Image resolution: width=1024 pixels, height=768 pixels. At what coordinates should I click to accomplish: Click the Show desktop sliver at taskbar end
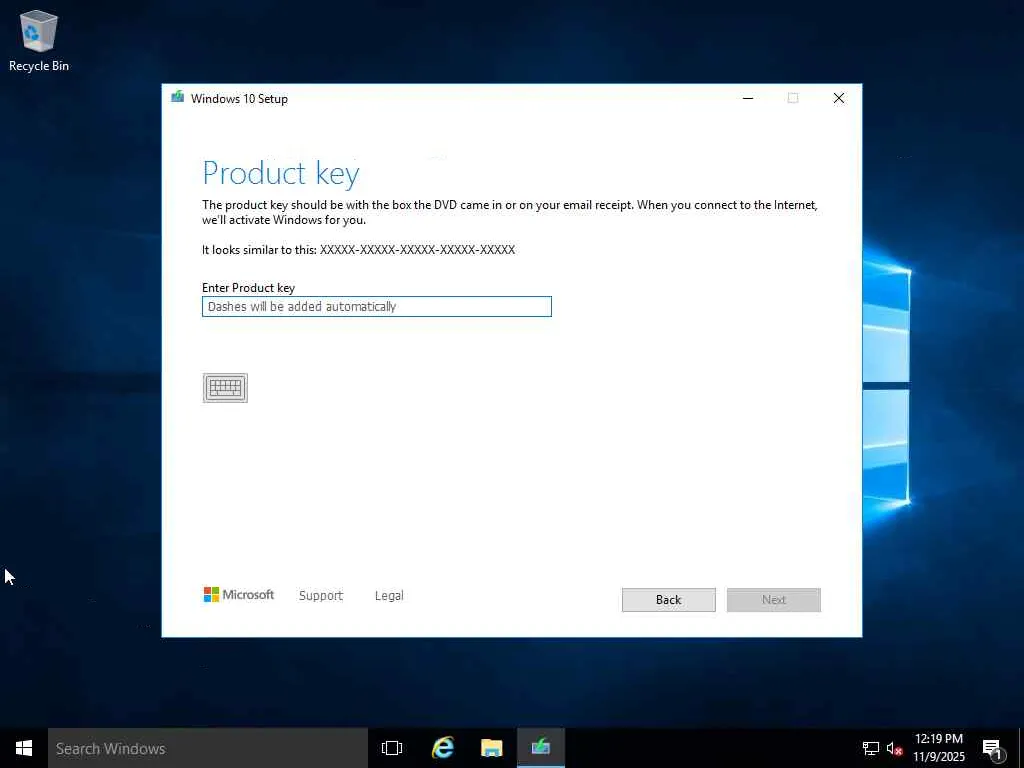pyautogui.click(x=1021, y=748)
